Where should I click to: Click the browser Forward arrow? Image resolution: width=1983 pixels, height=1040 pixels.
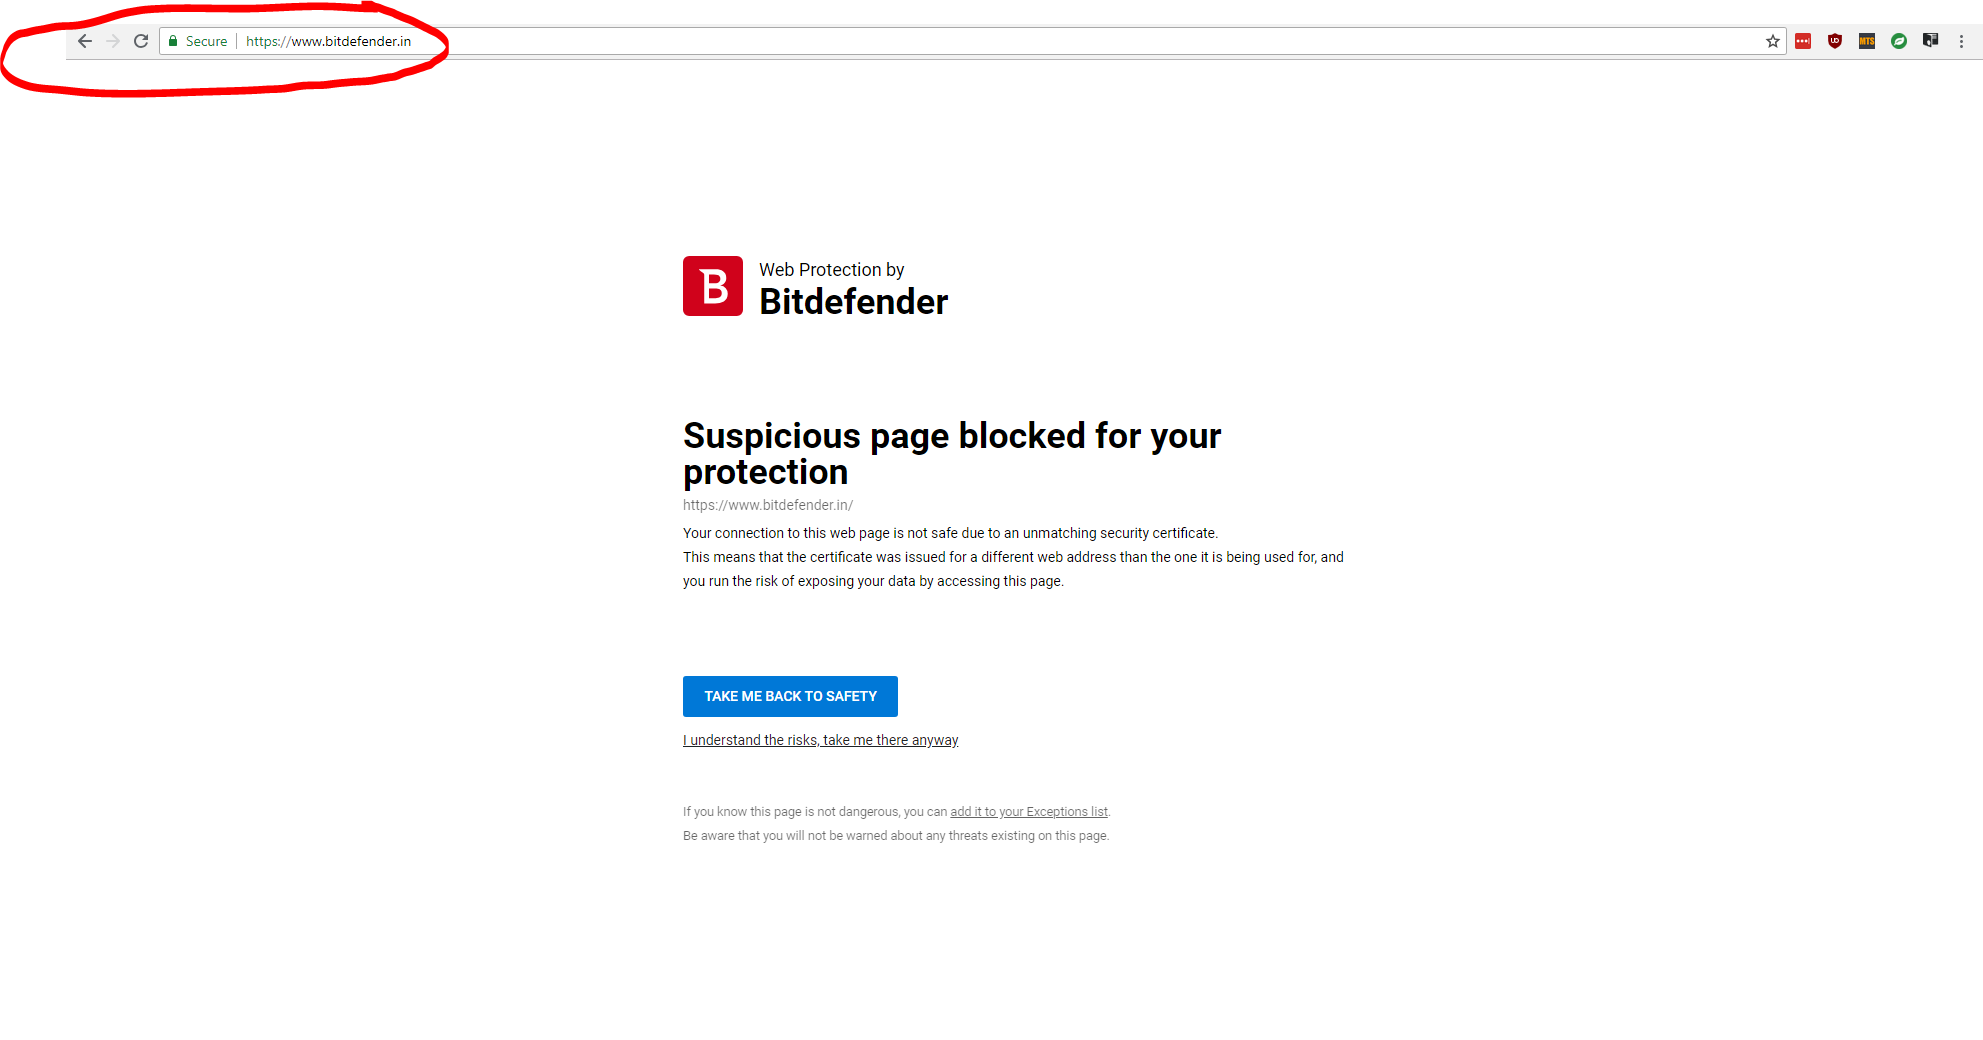coord(113,41)
